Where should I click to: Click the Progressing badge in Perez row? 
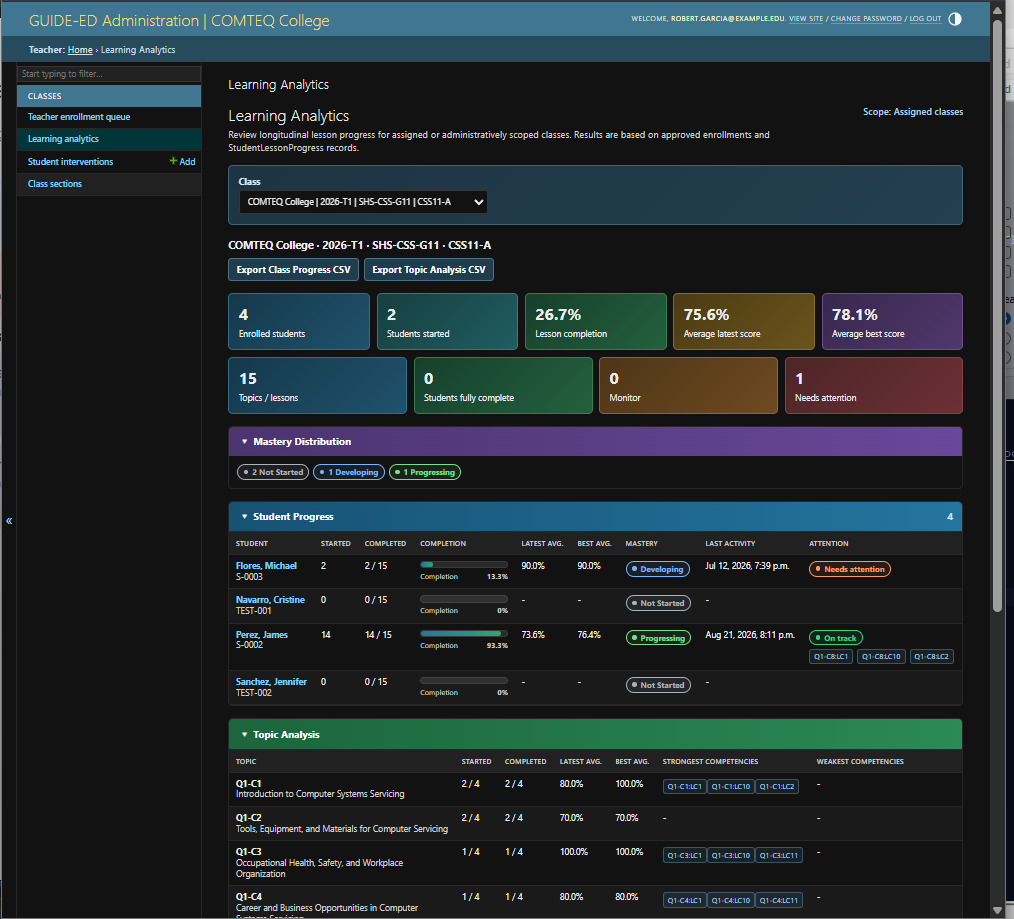click(658, 638)
